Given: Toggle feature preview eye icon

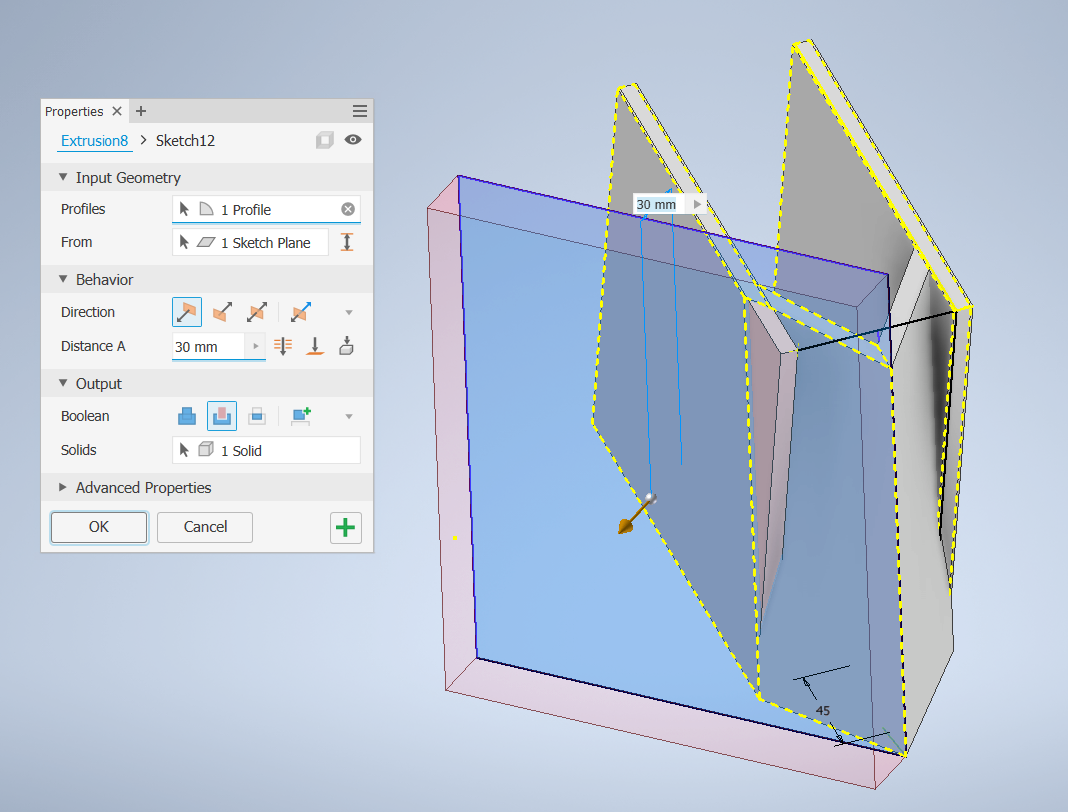Looking at the screenshot, I should pos(353,140).
